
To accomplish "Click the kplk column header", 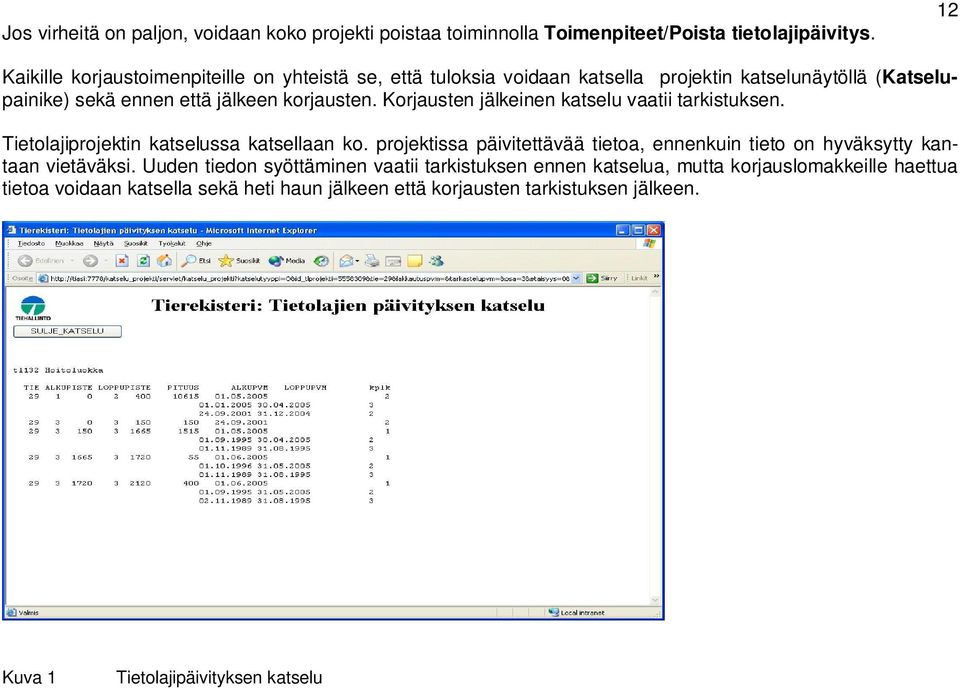I will [380, 387].
